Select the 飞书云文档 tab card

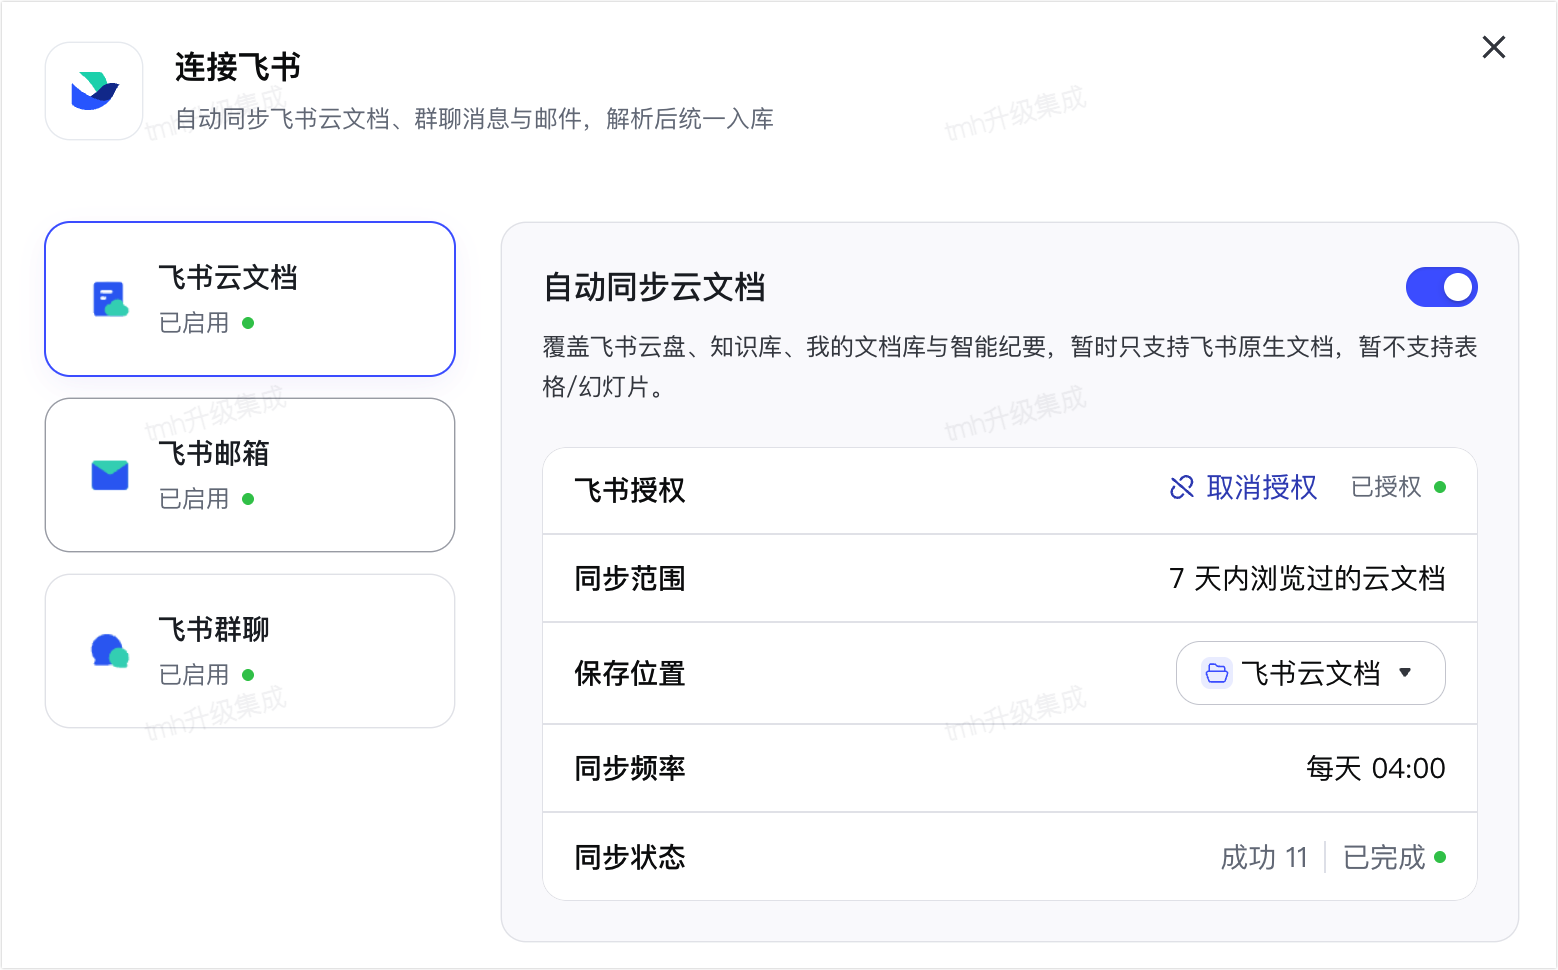coord(250,299)
